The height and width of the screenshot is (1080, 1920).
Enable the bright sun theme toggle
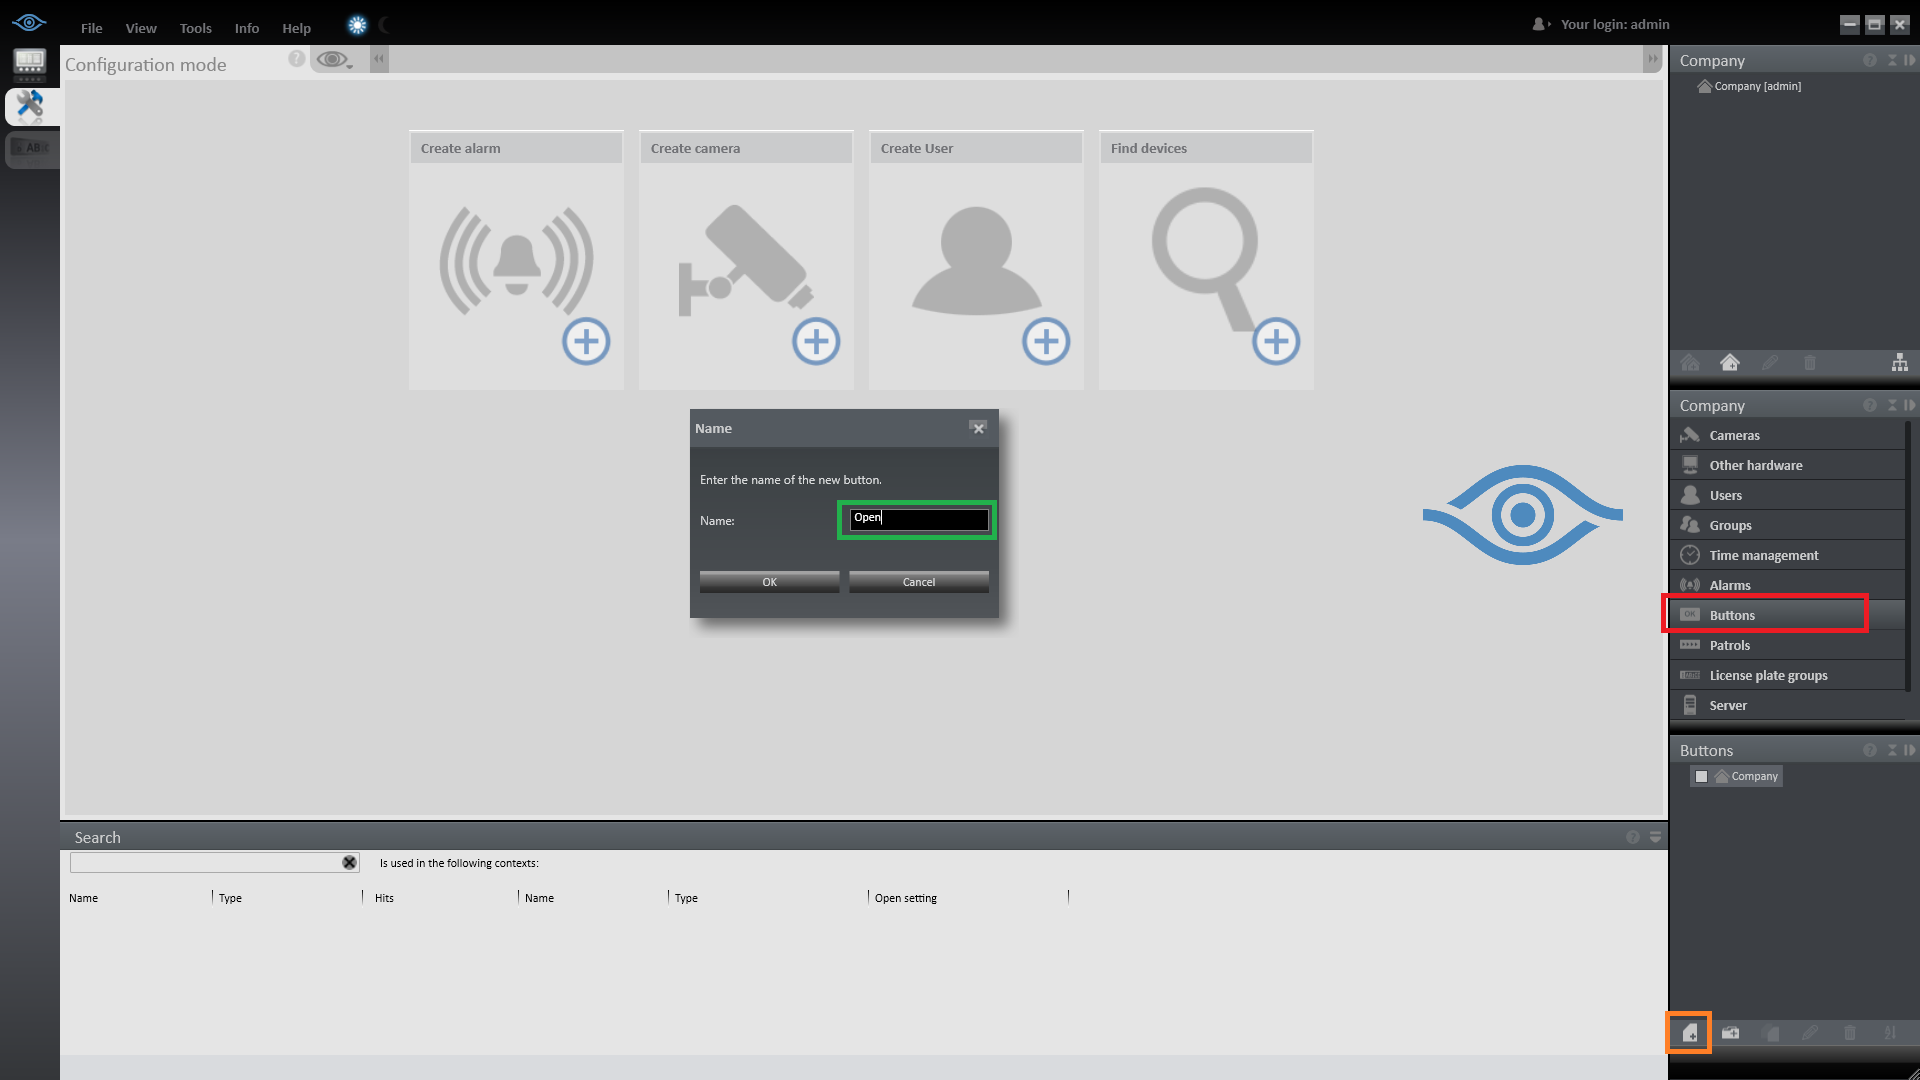point(357,26)
